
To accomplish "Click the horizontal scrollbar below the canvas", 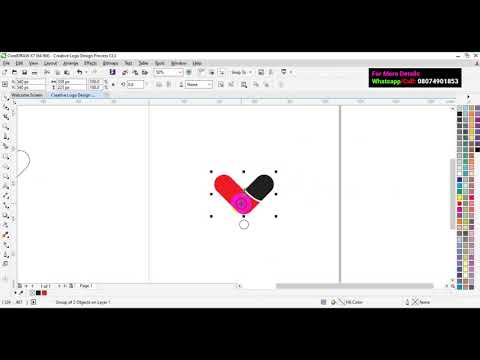I will tap(355, 286).
